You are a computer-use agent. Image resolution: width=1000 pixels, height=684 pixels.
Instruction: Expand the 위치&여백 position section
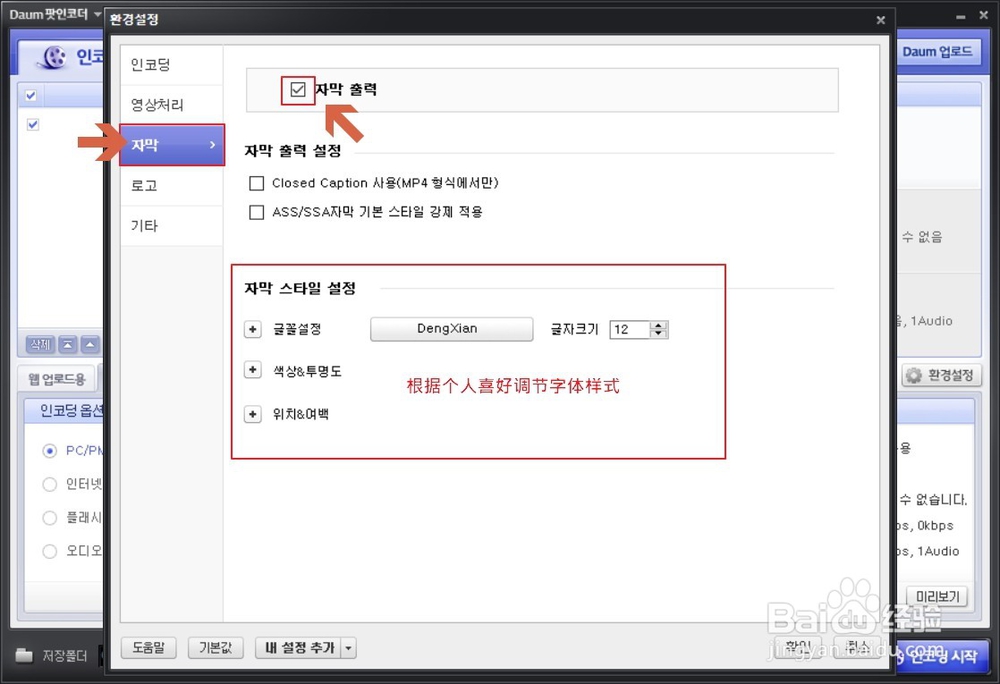[x=252, y=414]
